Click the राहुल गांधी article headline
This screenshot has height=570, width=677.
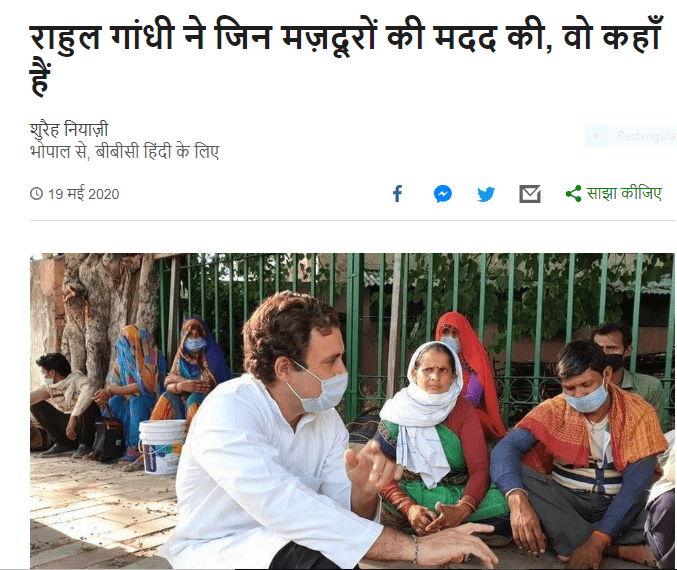pyautogui.click(x=345, y=57)
